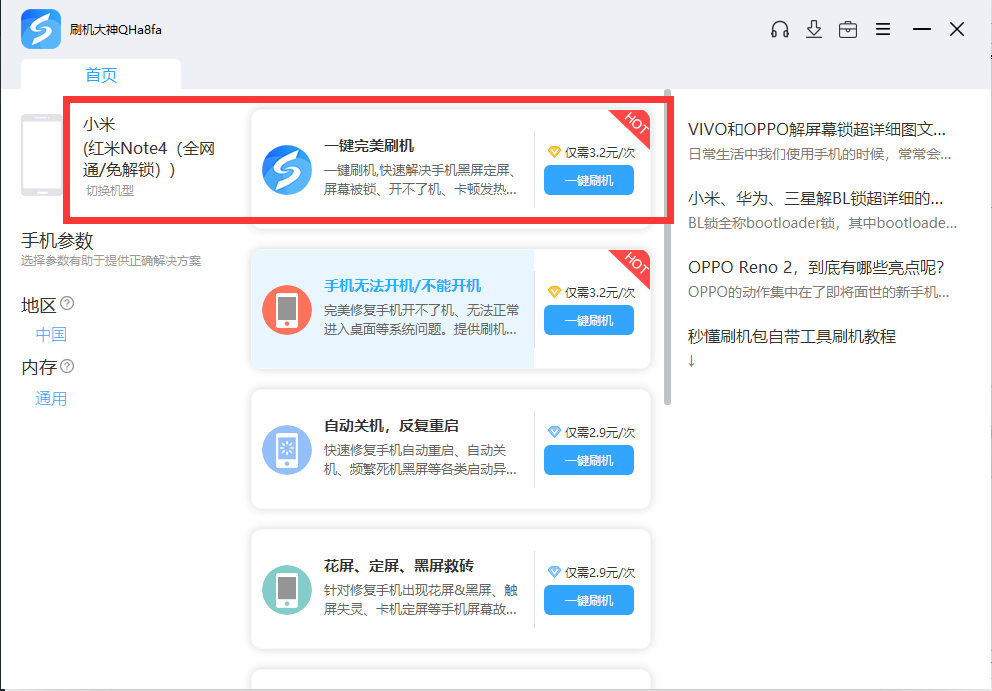This screenshot has height=691, width=992.
Task: Click description 完美修复手机开不了机
Action: click(x=421, y=320)
